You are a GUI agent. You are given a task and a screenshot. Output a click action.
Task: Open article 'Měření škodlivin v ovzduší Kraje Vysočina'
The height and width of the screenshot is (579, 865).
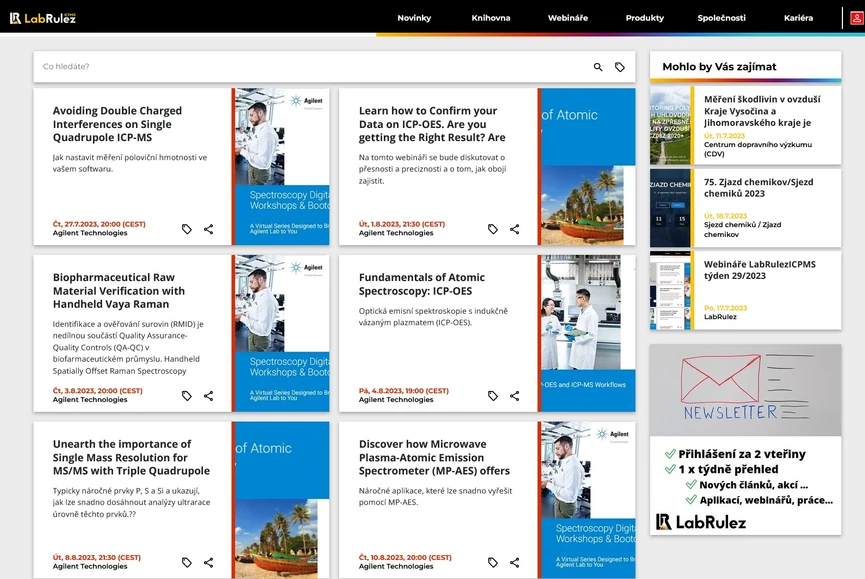tap(762, 111)
